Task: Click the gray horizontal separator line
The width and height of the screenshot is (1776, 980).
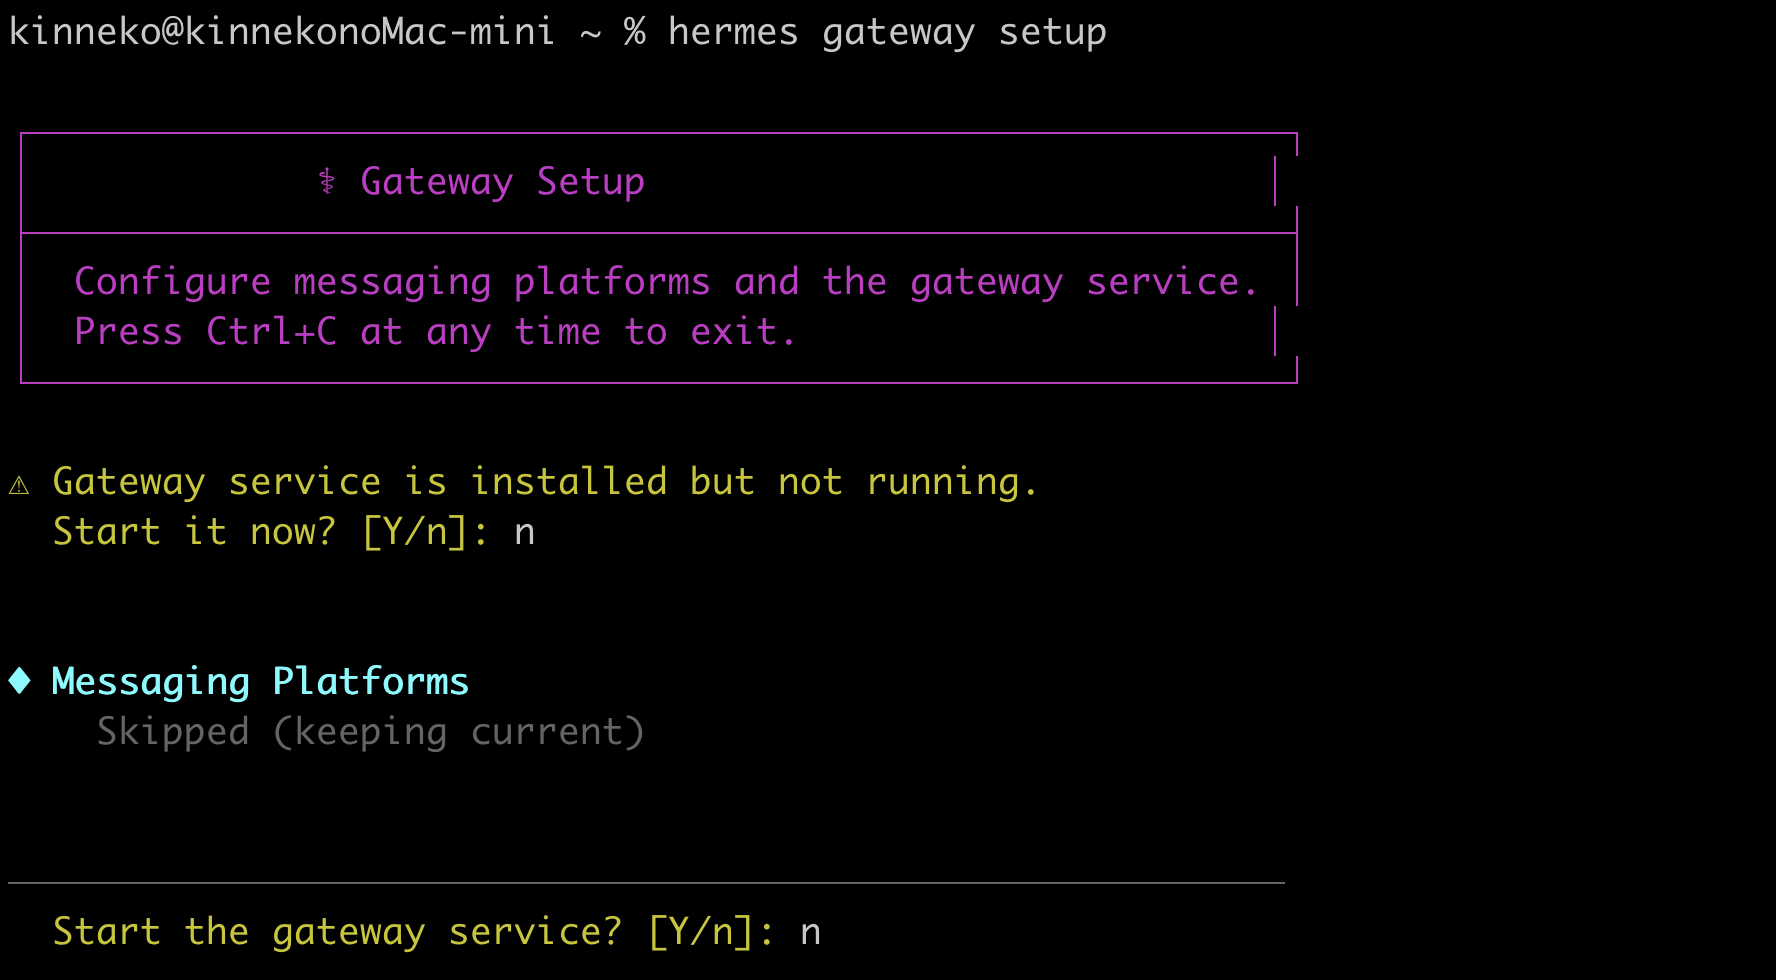Action: (646, 883)
